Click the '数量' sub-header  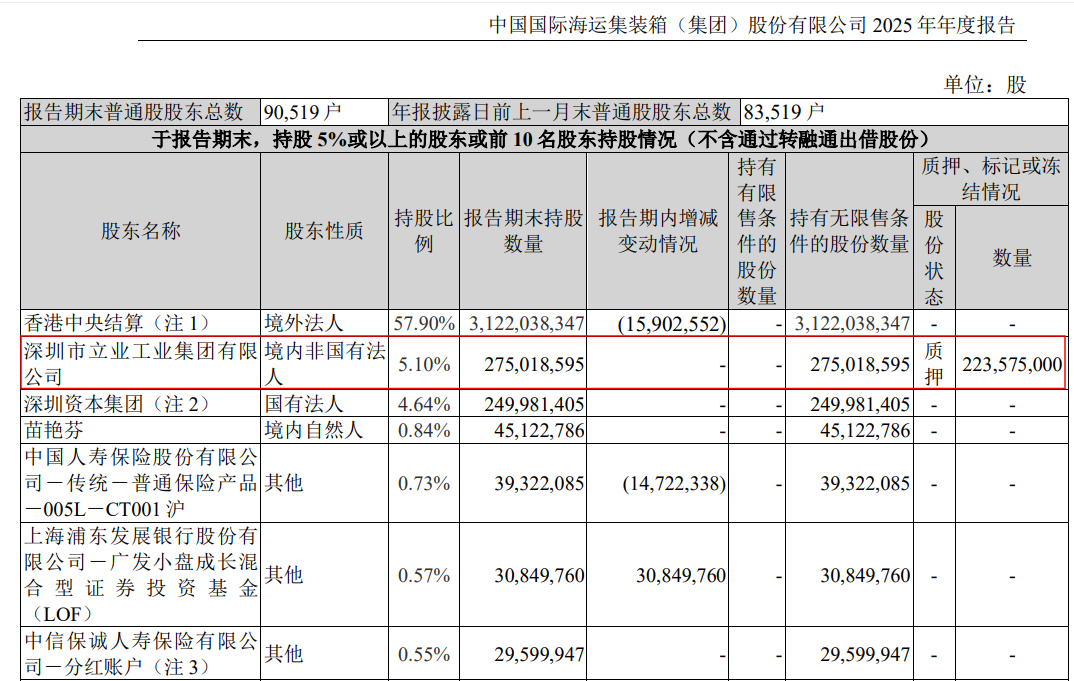click(x=1012, y=258)
